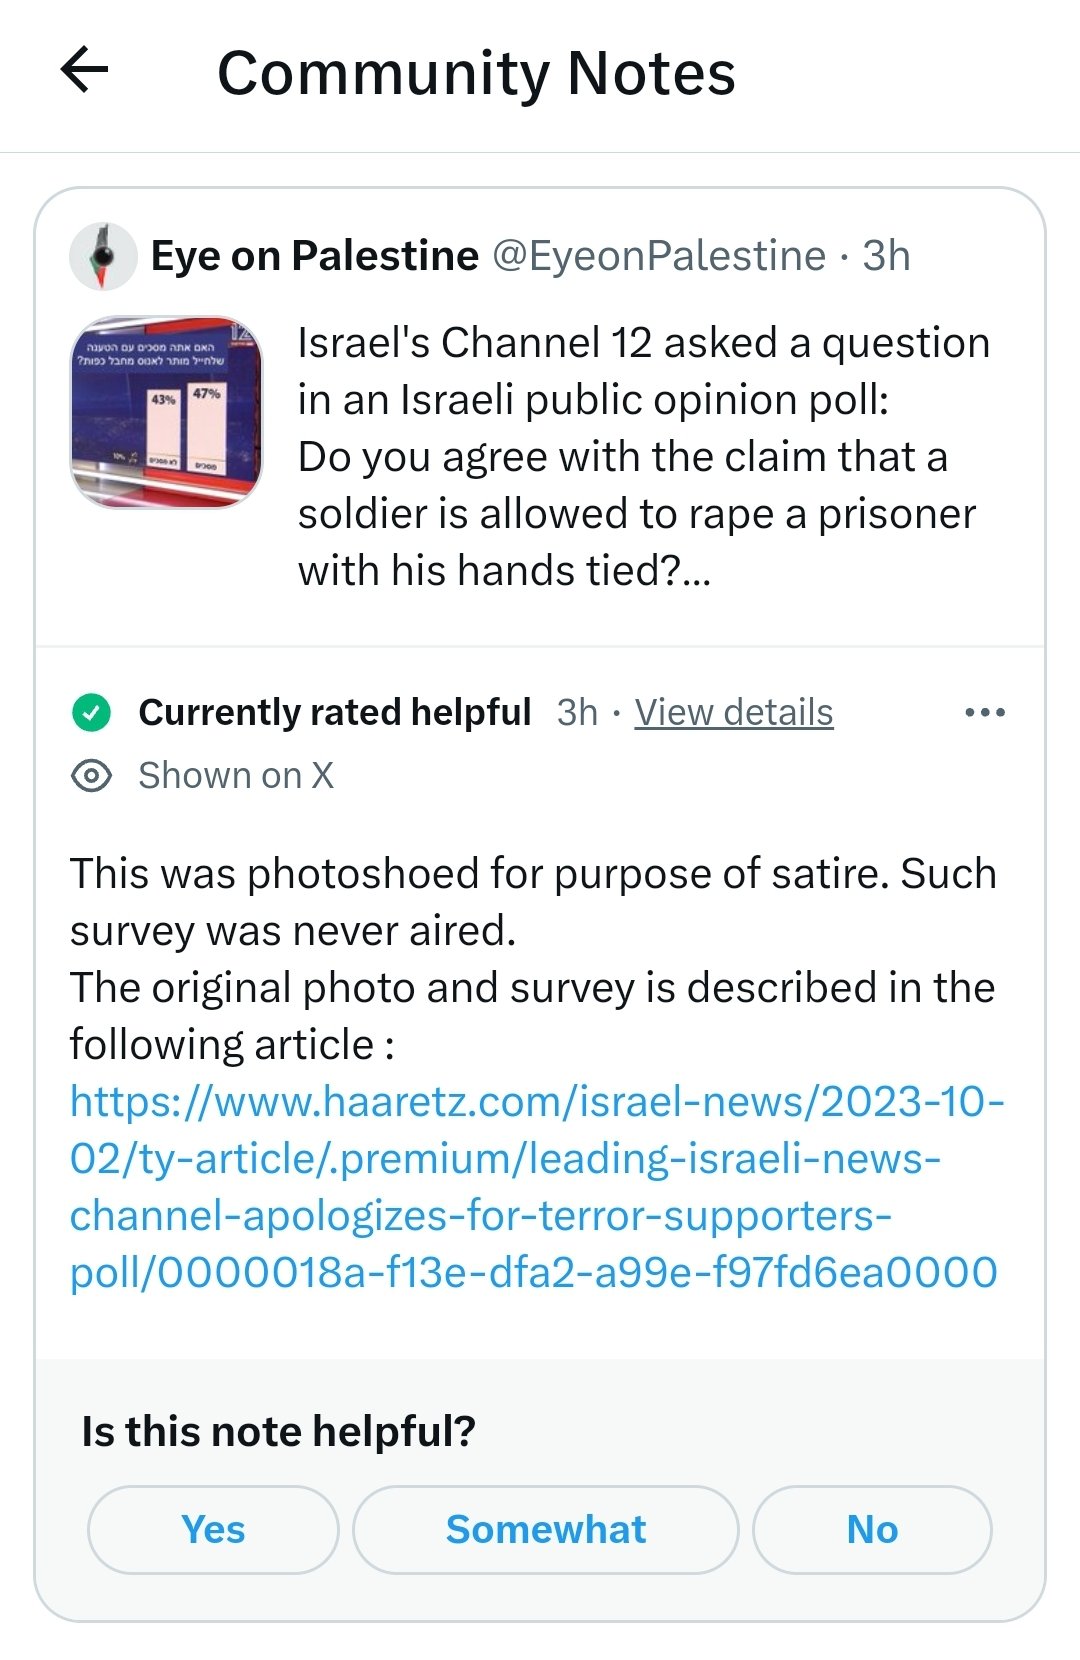Click the Shown on X label
The width and height of the screenshot is (1080, 1660).
coord(236,776)
